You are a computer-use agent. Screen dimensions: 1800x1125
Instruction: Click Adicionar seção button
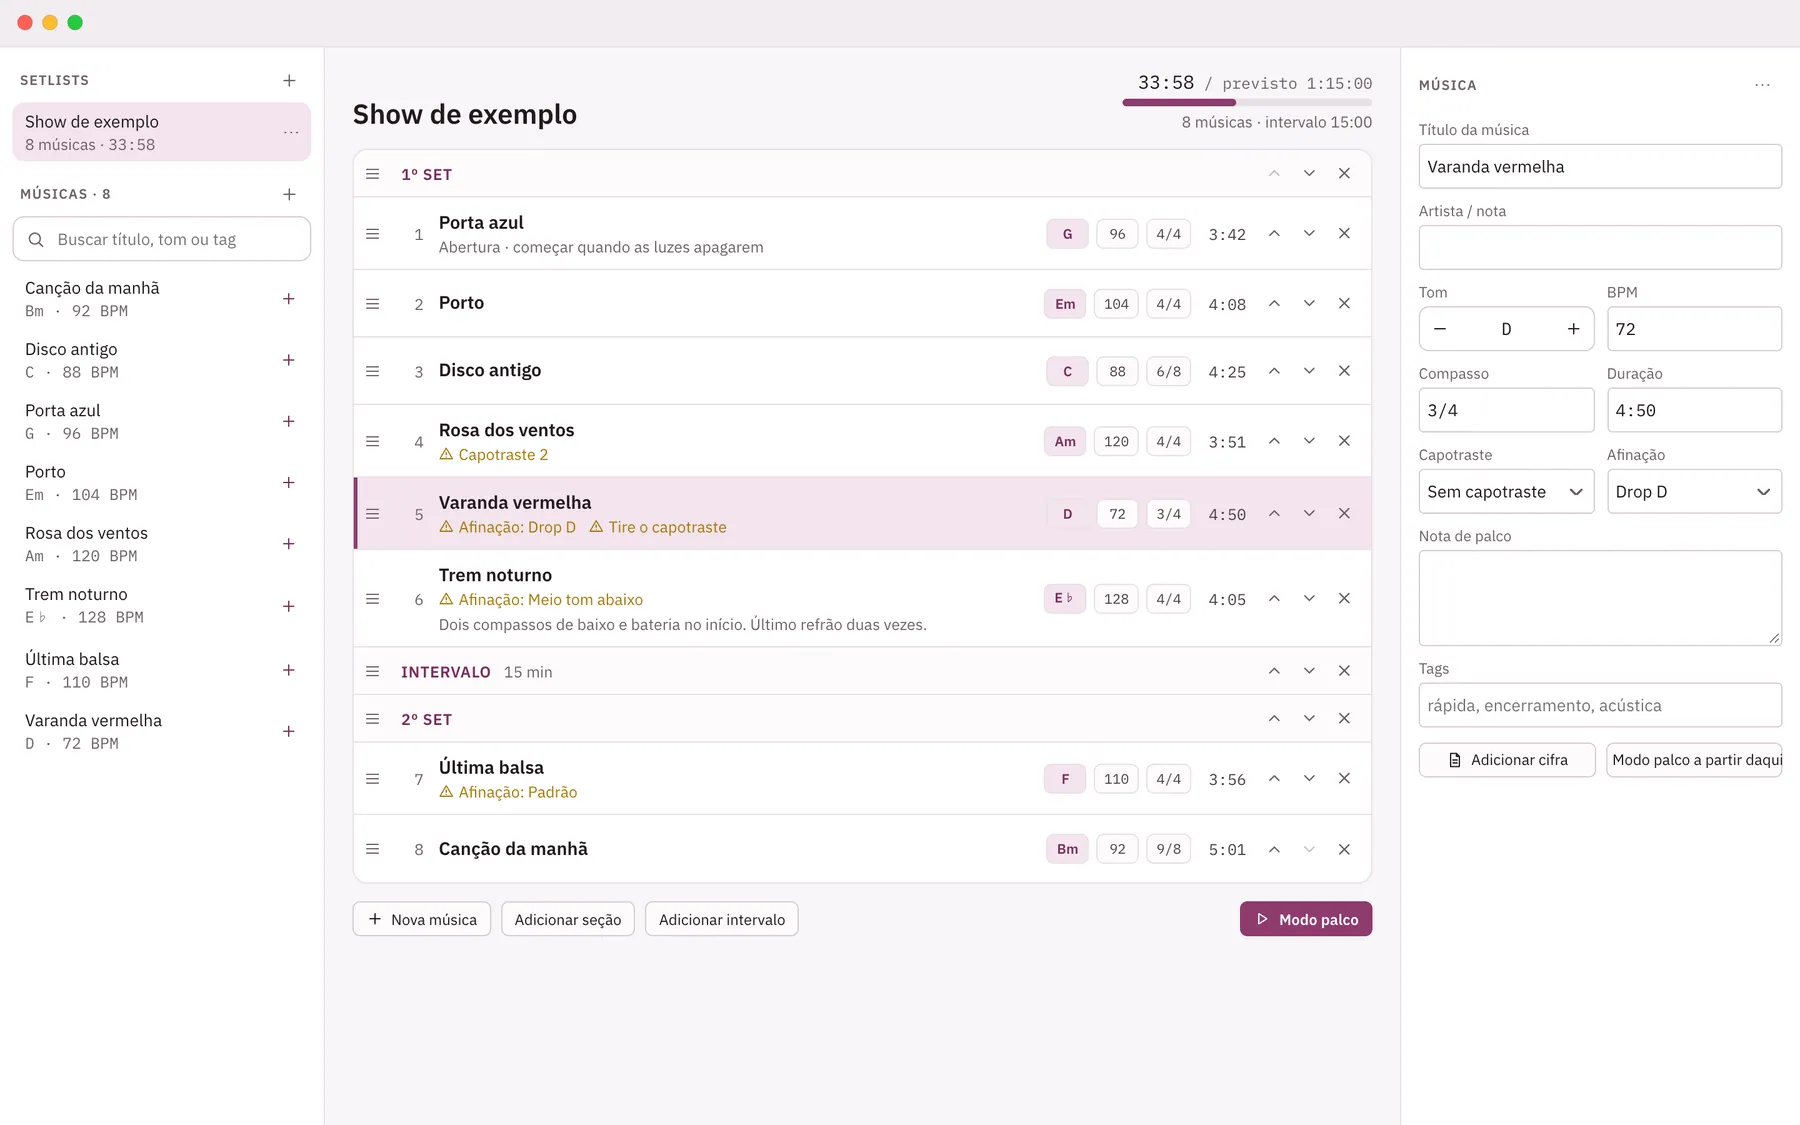coord(568,920)
